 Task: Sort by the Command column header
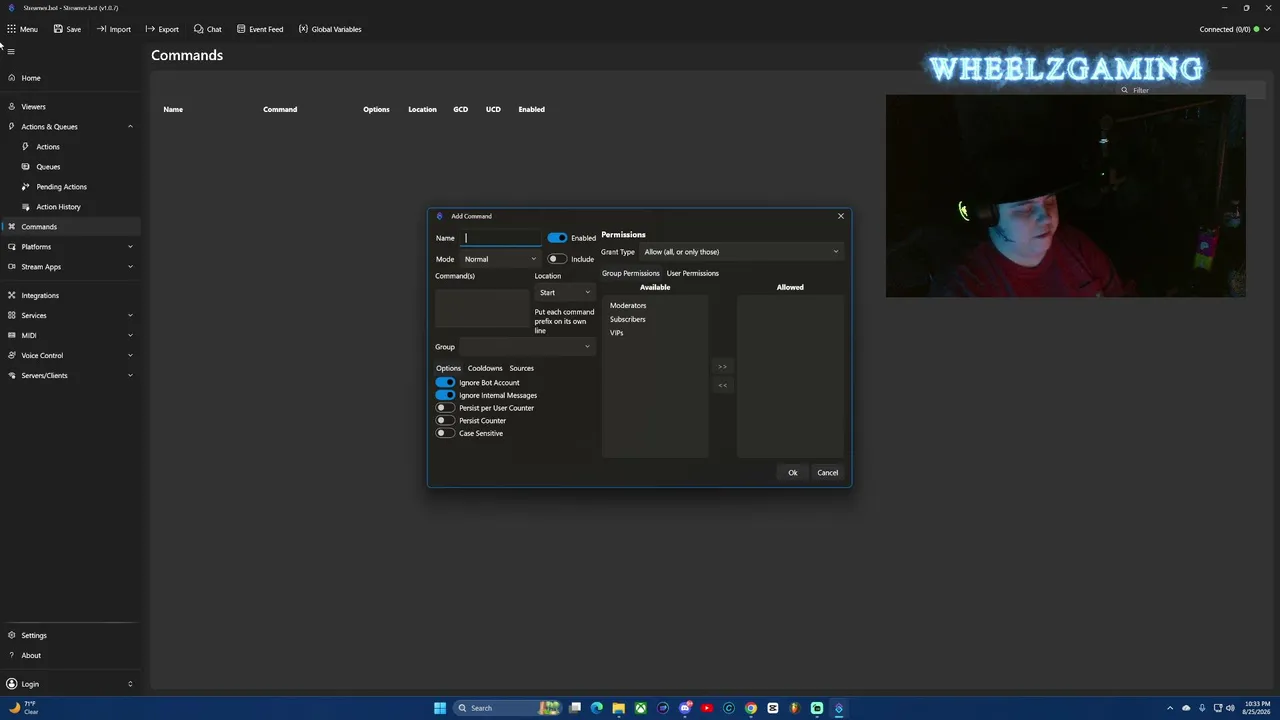pyautogui.click(x=280, y=109)
